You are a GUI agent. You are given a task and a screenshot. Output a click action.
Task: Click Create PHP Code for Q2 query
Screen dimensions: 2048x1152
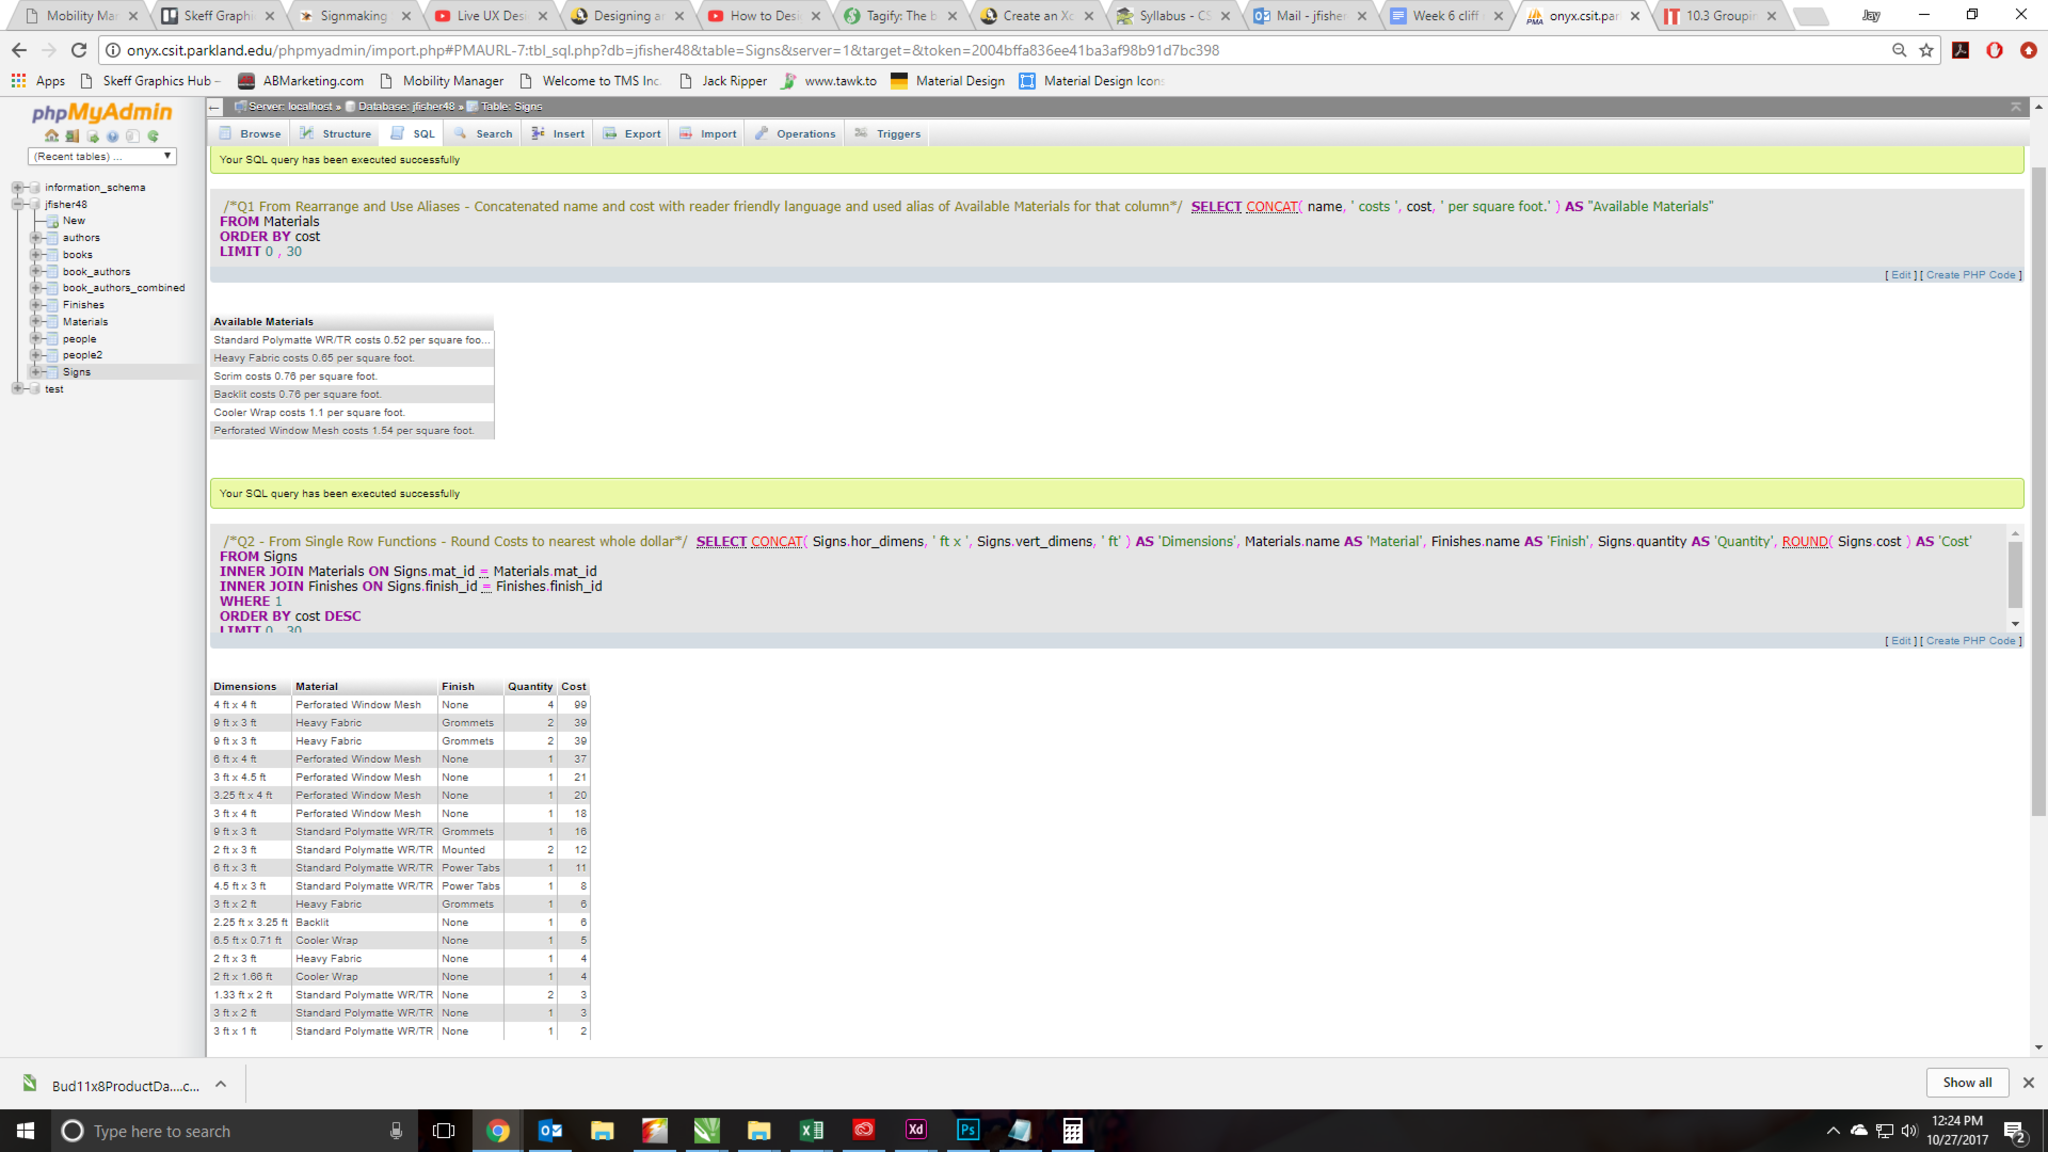(x=1970, y=641)
